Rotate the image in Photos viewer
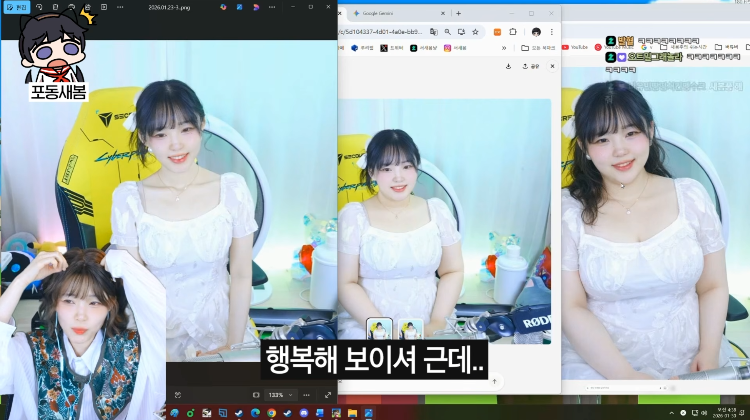 point(39,7)
